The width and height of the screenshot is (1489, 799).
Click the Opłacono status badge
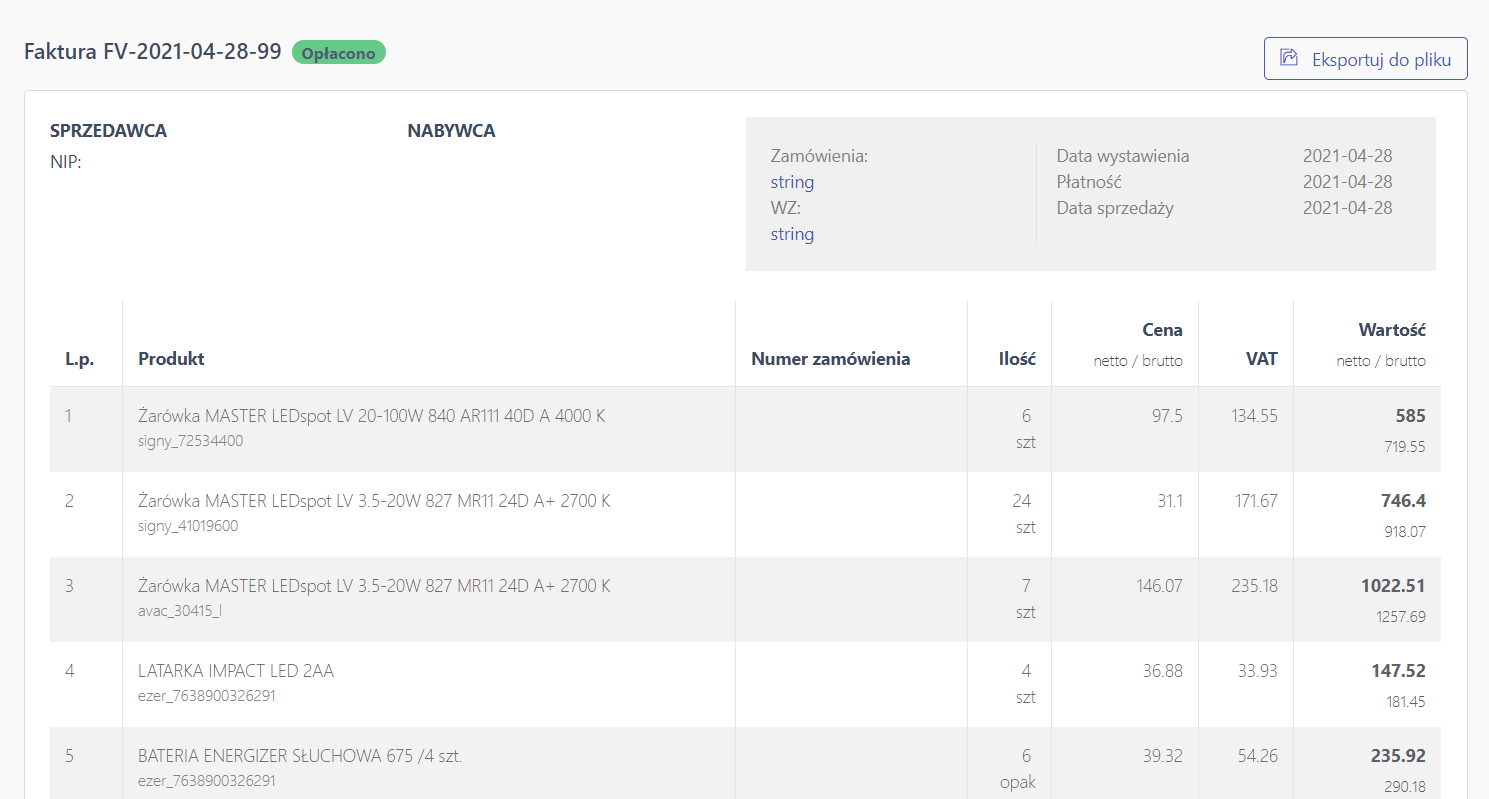point(339,53)
